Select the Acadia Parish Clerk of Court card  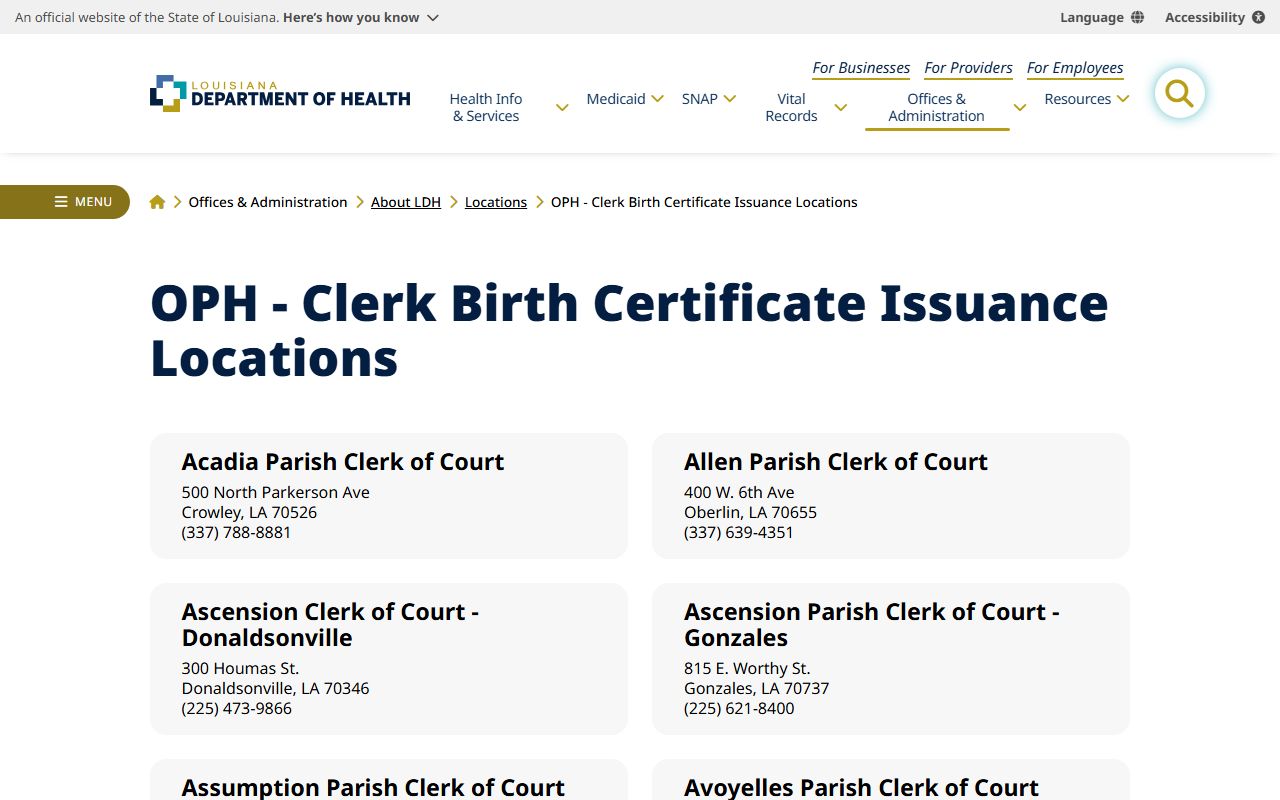[x=388, y=496]
